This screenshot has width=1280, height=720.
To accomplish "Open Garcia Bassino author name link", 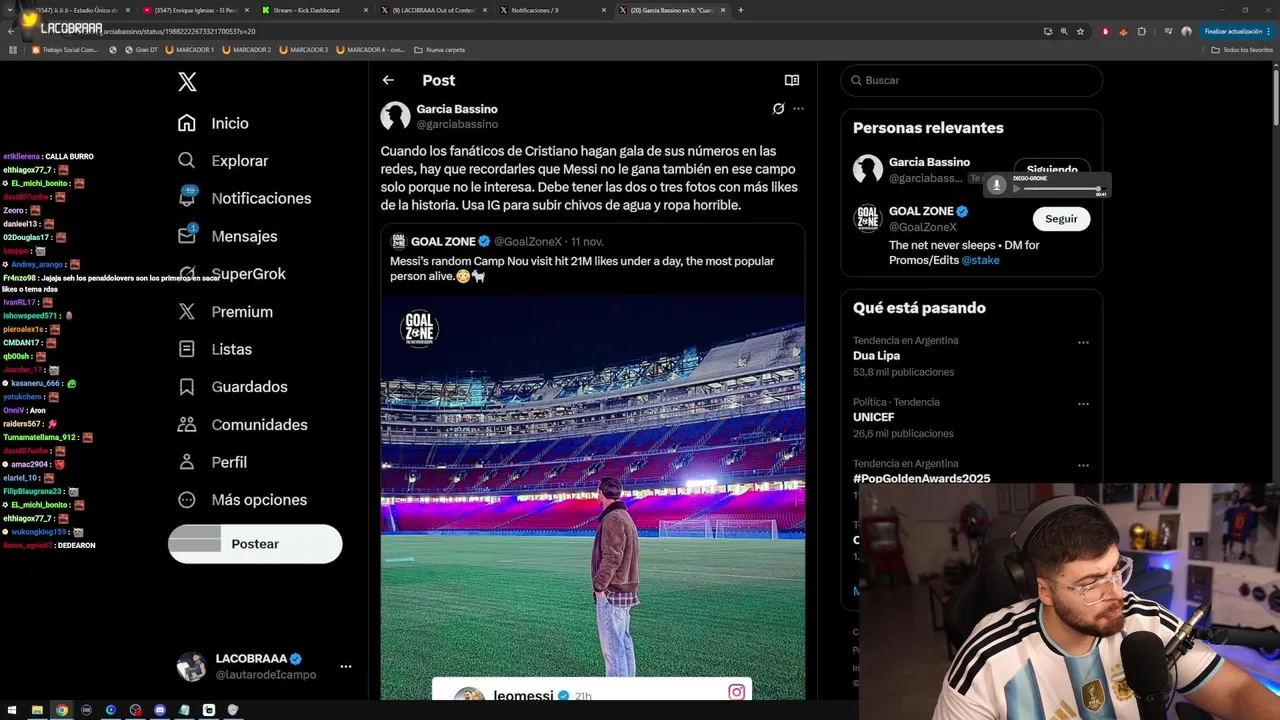I will (x=457, y=109).
